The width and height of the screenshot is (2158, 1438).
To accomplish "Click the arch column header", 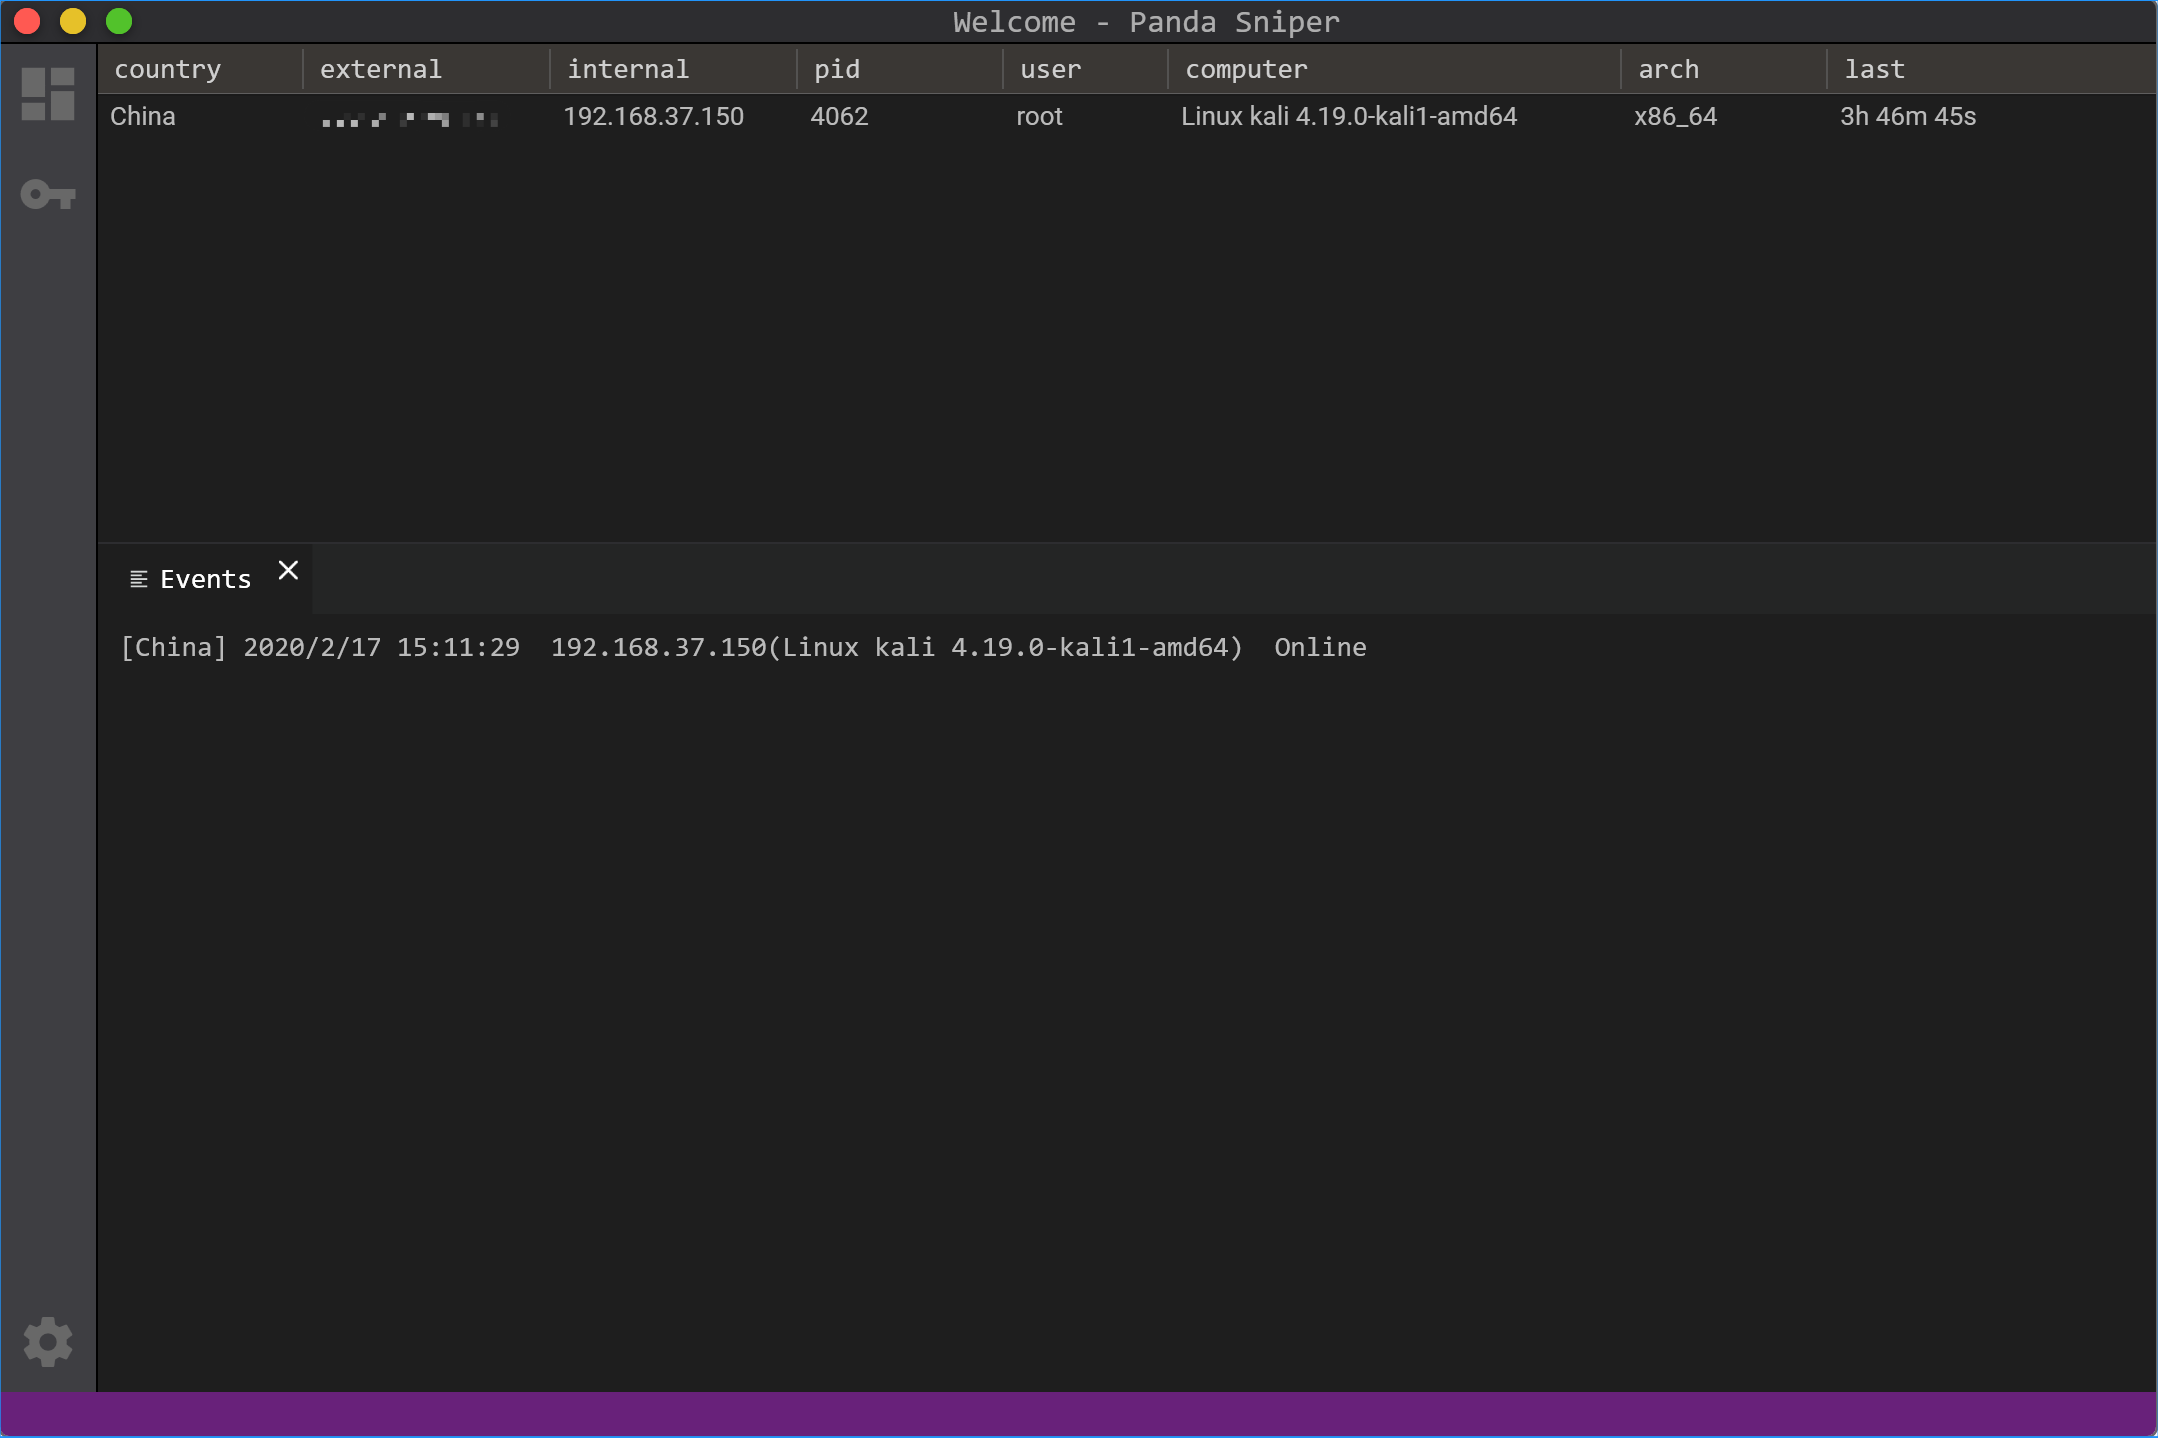I will coord(1668,69).
